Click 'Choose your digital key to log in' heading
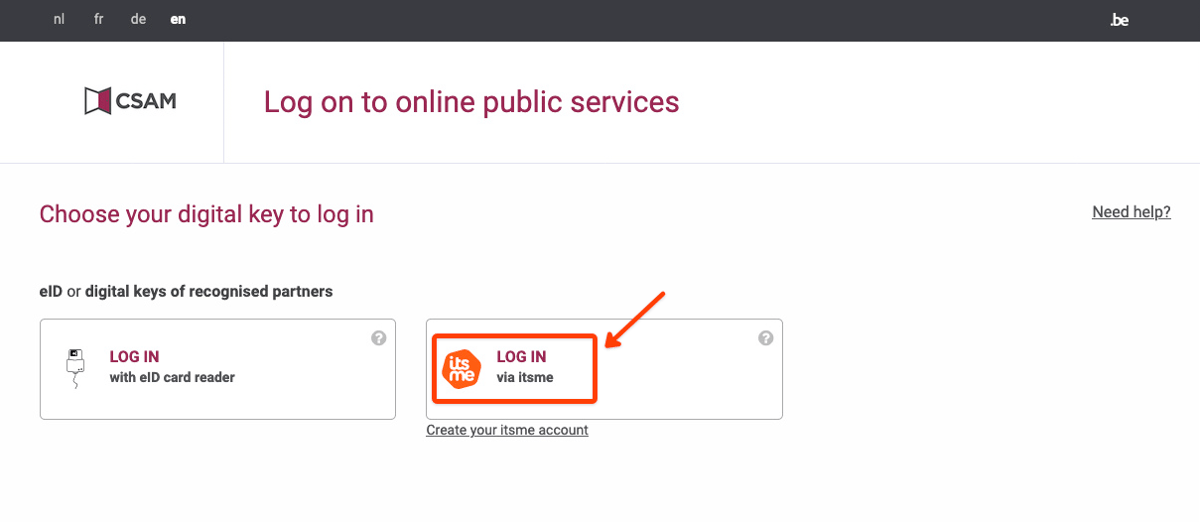Screen dimensions: 1200x523 (206, 214)
